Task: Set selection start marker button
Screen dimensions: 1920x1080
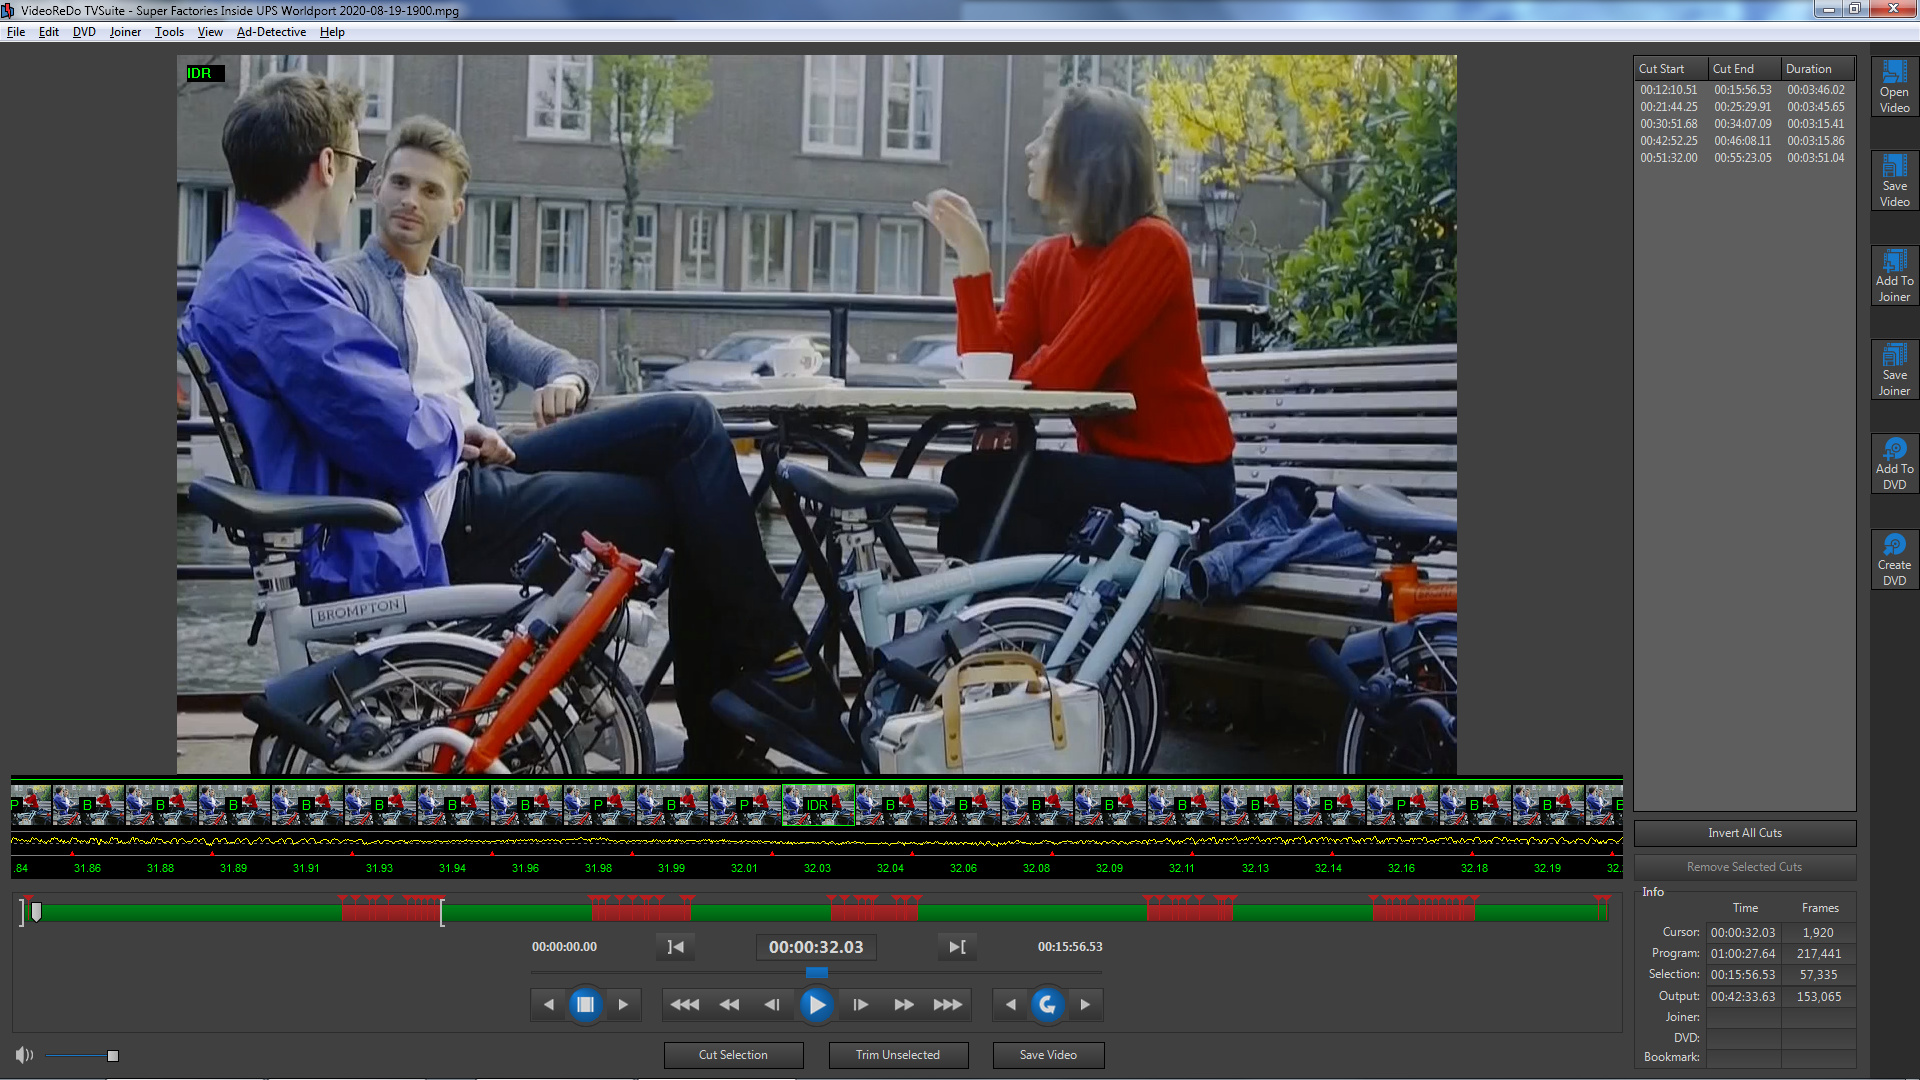Action: point(676,947)
